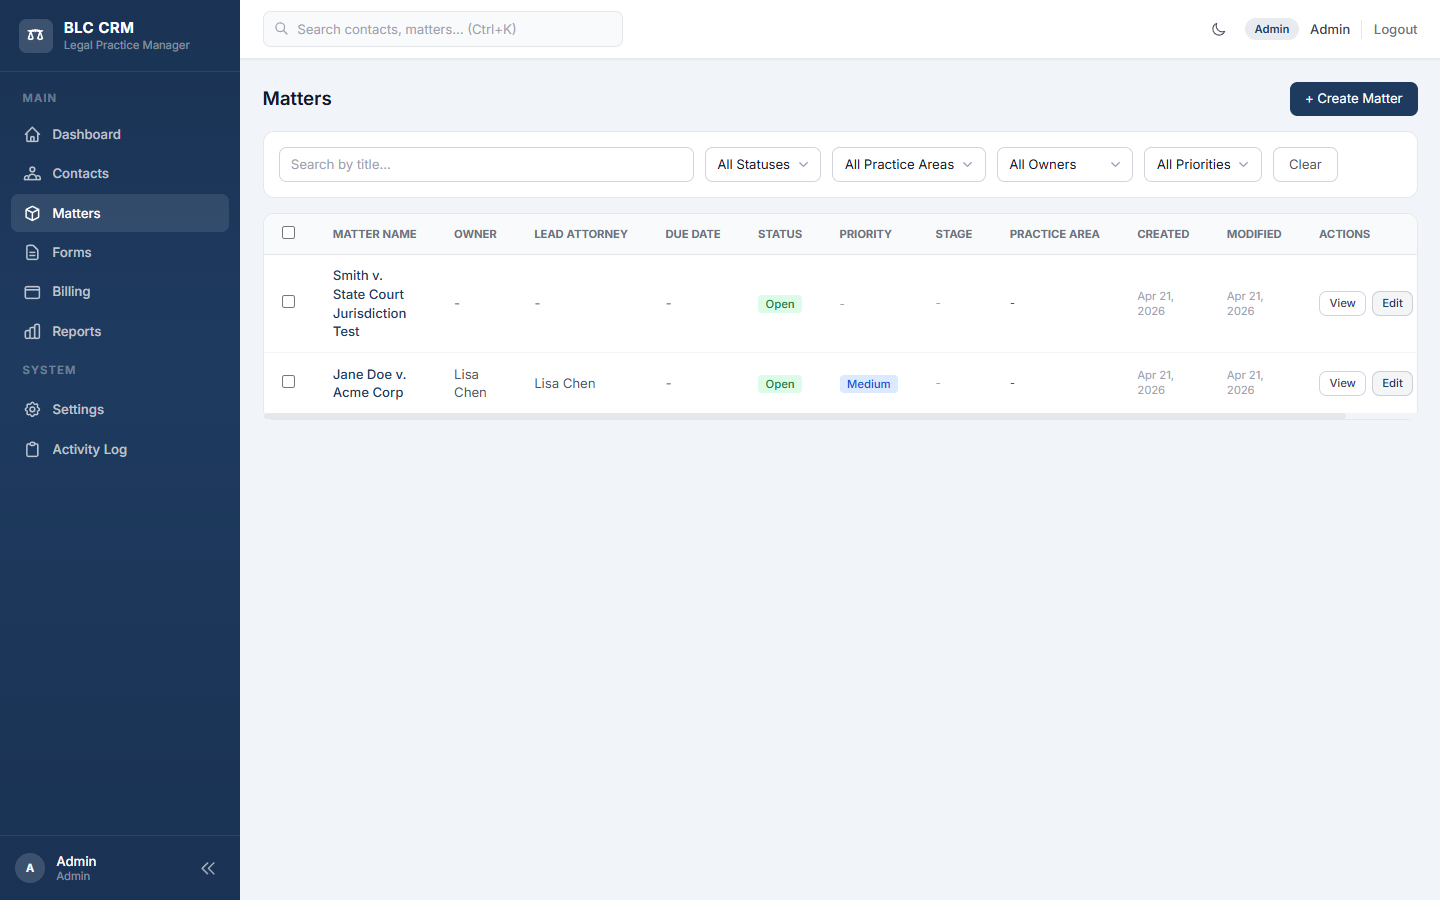Clear the matter filters

(1305, 164)
